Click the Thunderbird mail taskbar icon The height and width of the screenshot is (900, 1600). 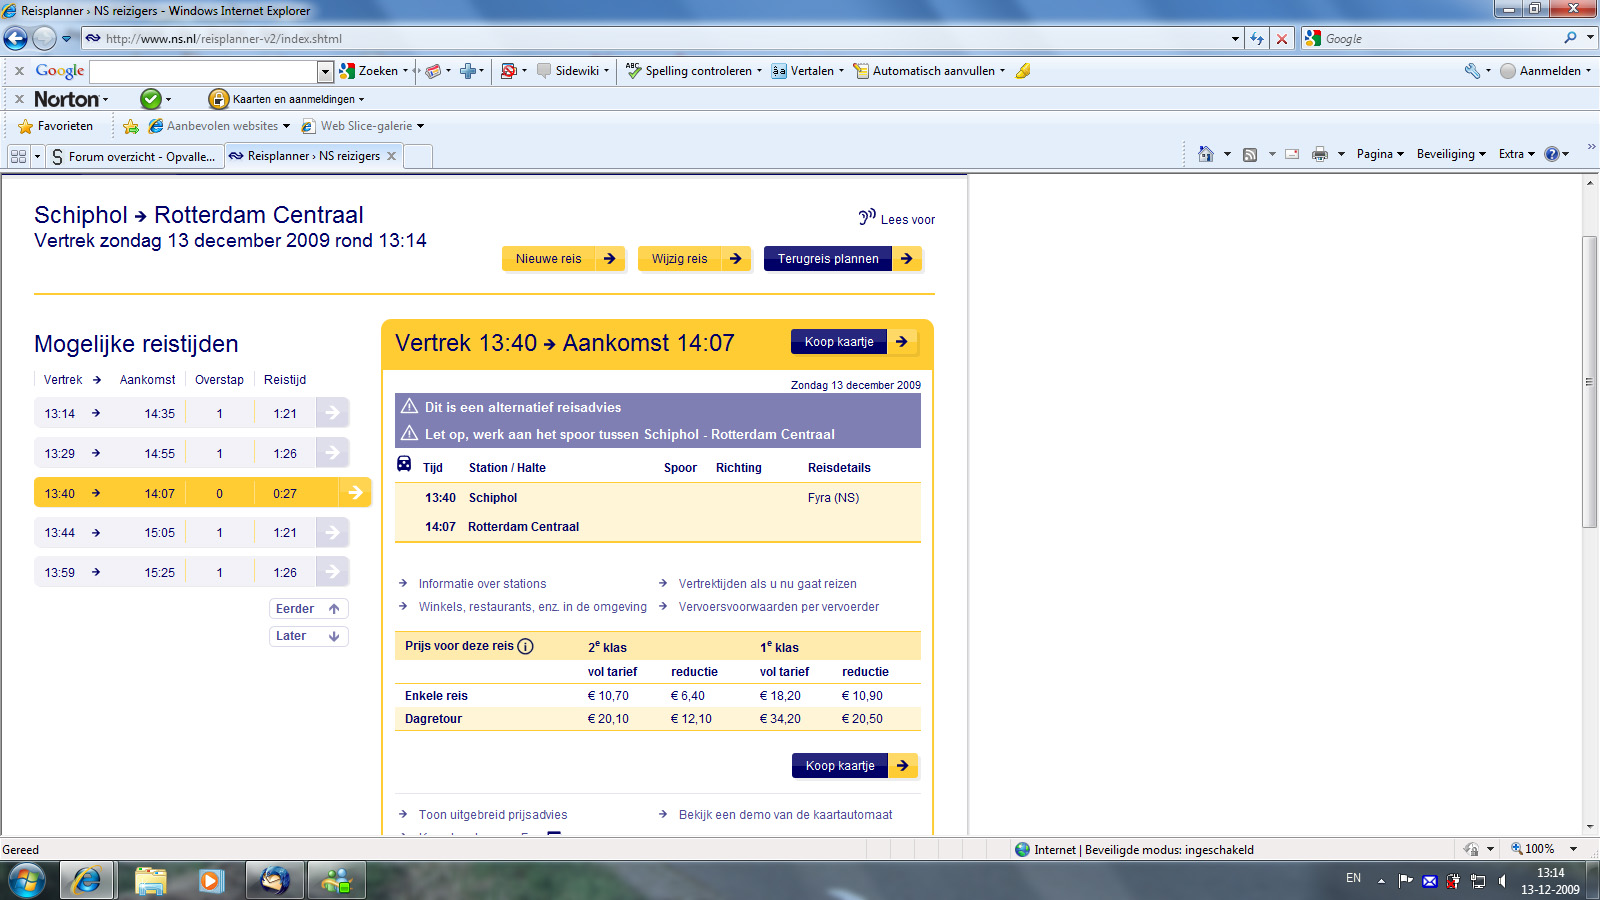coord(274,881)
